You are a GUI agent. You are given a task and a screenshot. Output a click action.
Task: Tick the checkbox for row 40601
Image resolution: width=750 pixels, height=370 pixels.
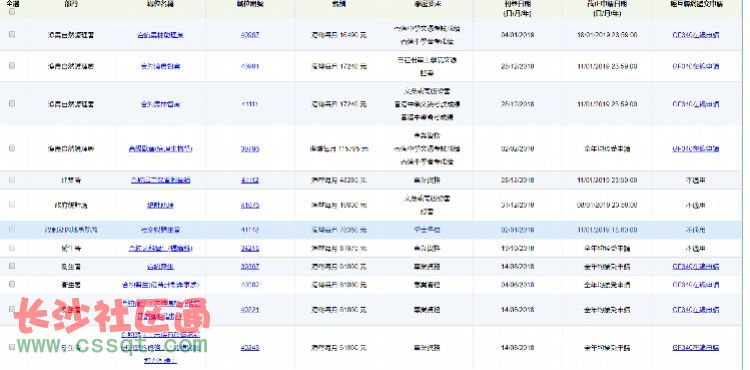pos(12,65)
